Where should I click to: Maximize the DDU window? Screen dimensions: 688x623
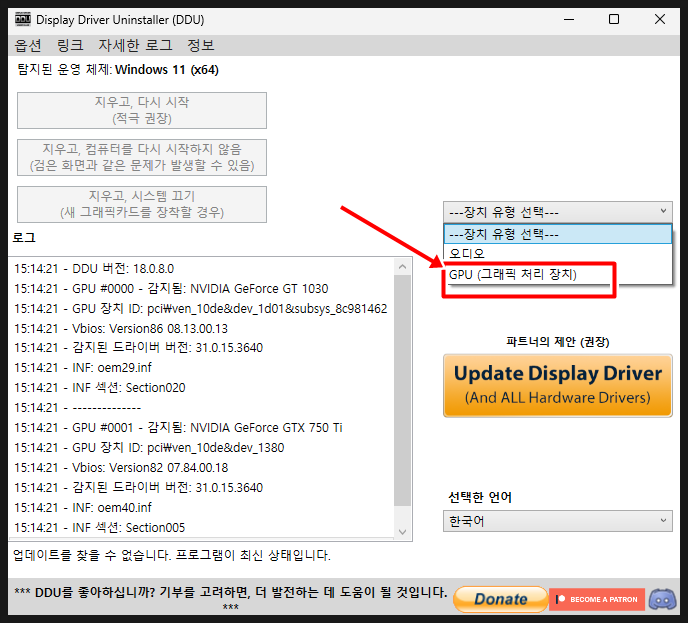pyautogui.click(x=614, y=19)
